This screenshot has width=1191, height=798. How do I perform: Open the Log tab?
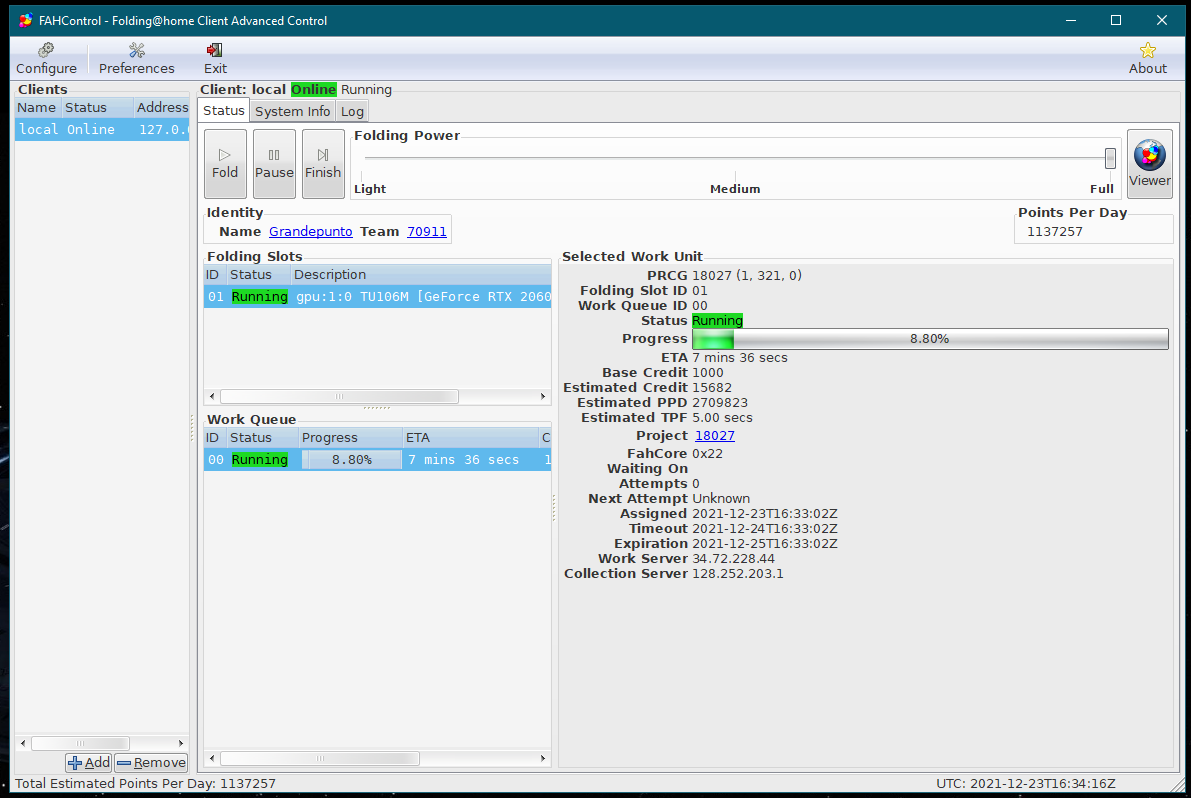tap(352, 111)
